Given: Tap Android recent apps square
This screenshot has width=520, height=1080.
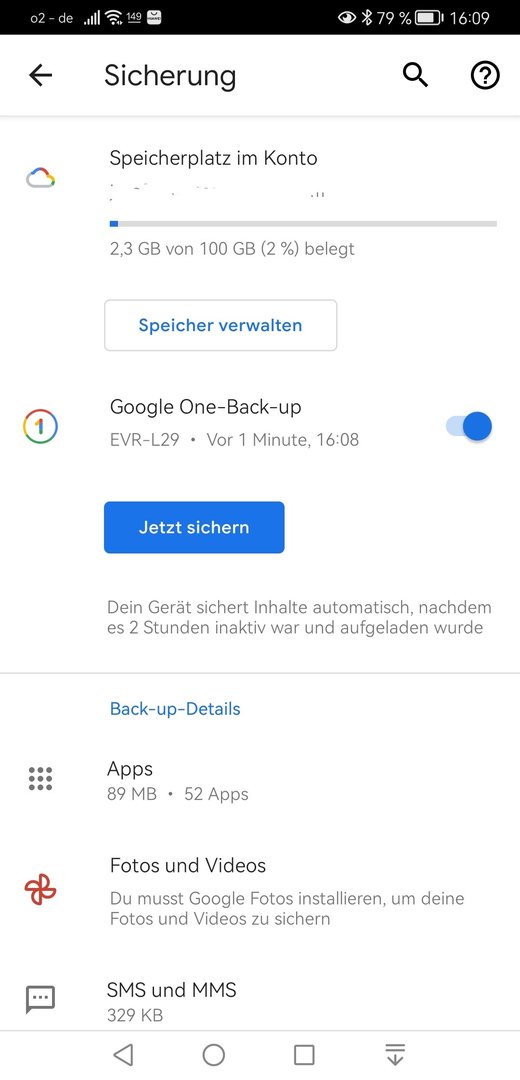Looking at the screenshot, I should pos(304,1055).
